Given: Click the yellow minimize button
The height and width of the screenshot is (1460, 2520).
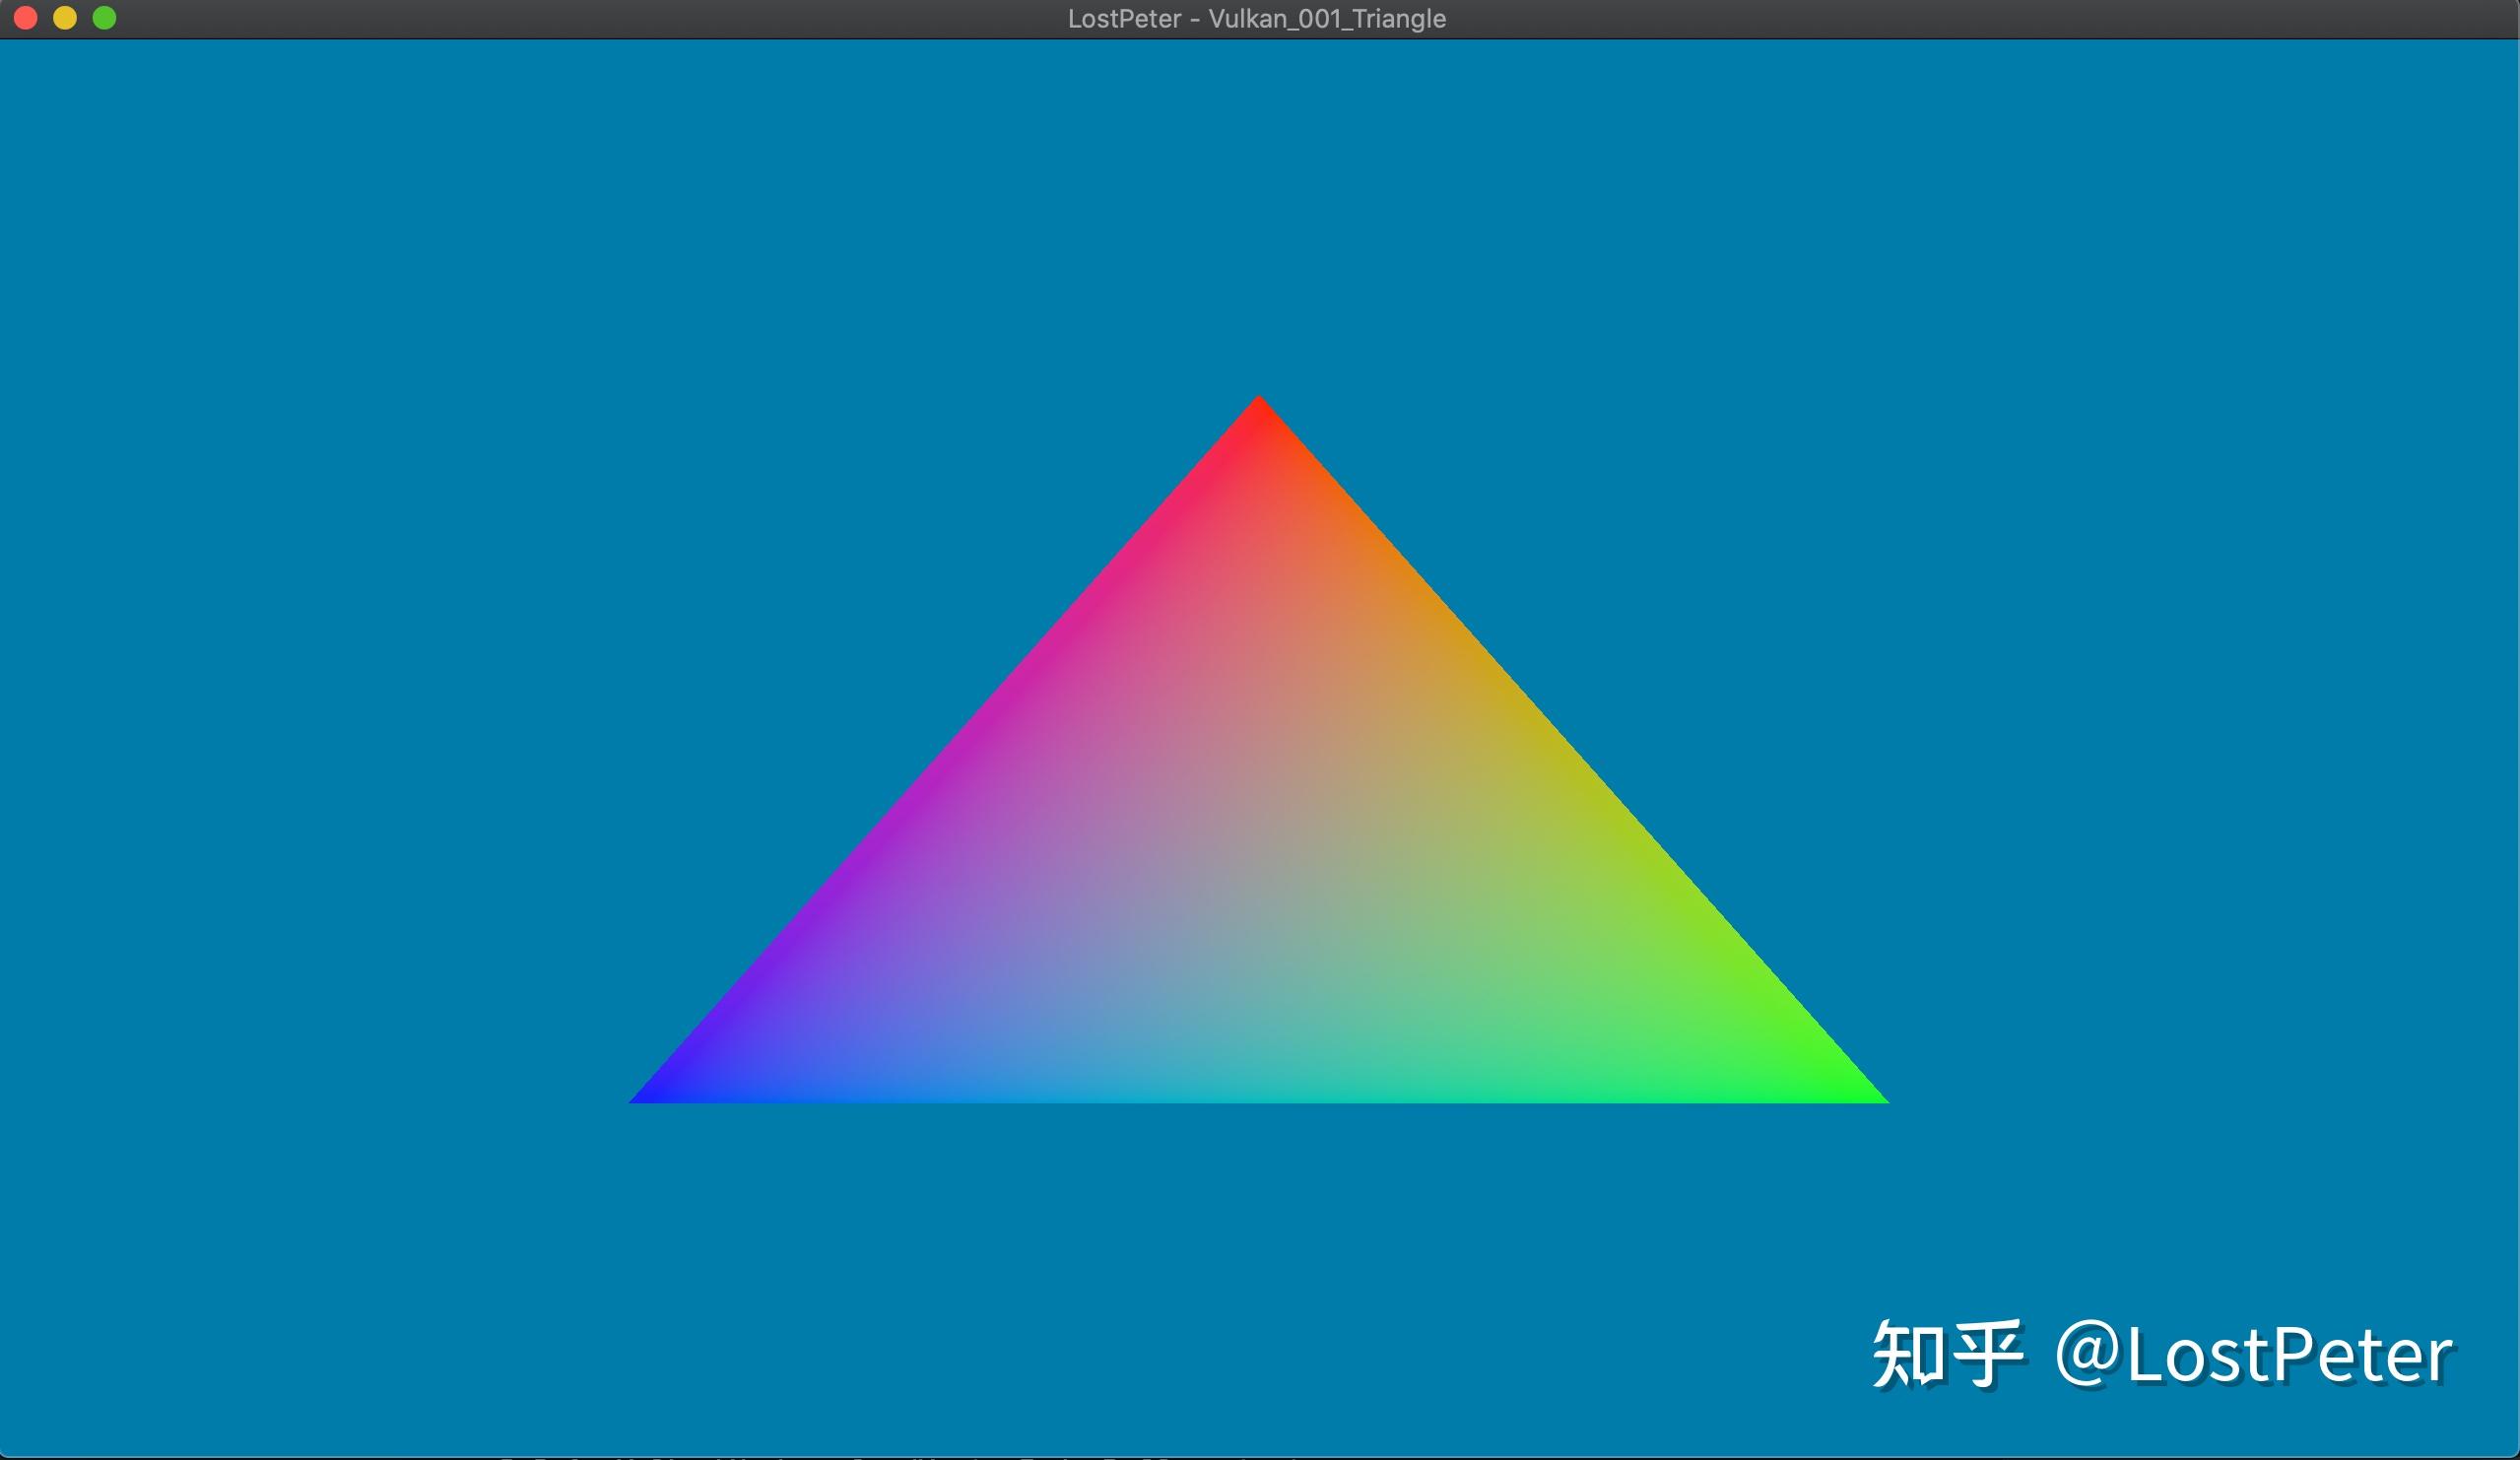Looking at the screenshot, I should point(64,17).
